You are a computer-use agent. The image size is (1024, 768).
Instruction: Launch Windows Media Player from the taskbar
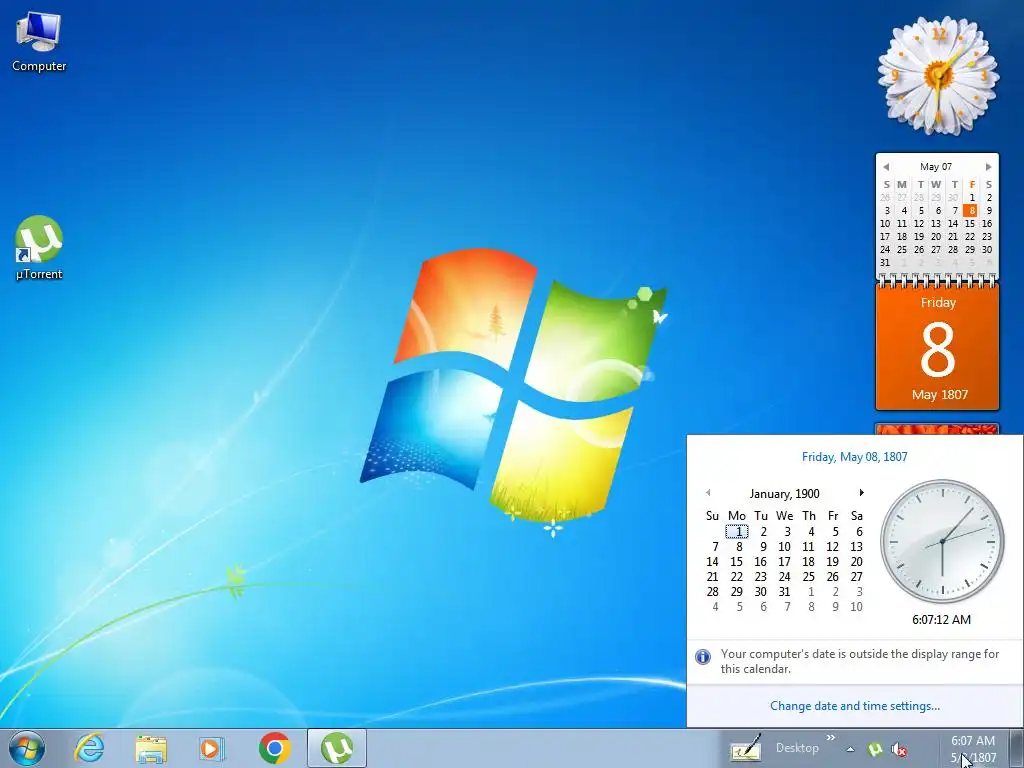212,748
